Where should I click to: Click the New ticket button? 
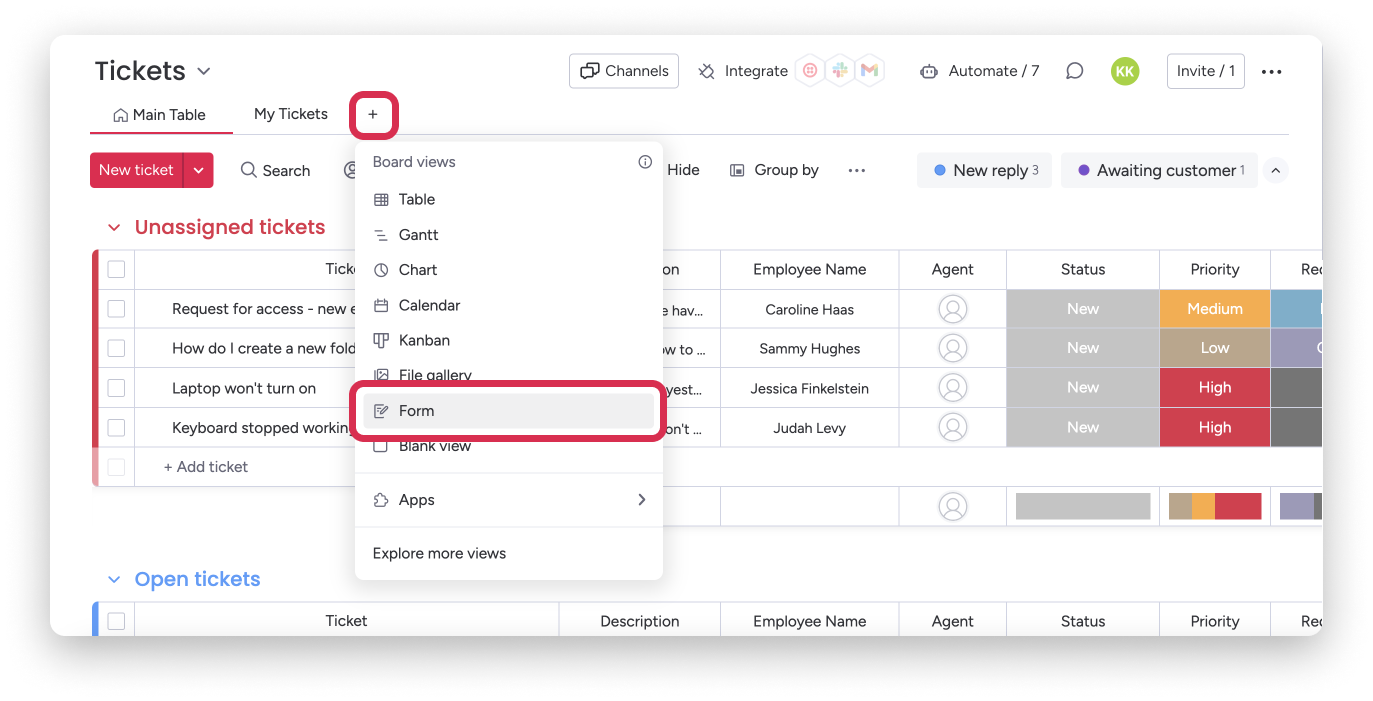coord(137,170)
